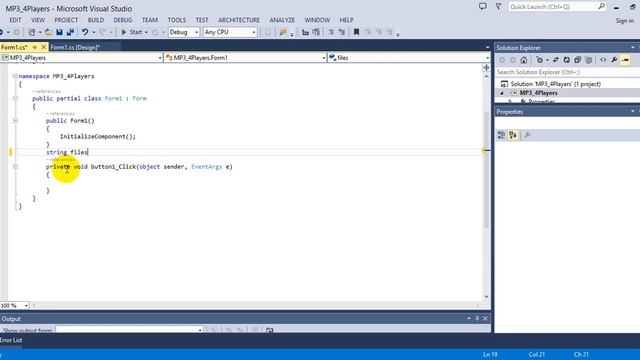Screen dimensions: 640x360
Task: Close the Output panel
Action: (x=485, y=318)
